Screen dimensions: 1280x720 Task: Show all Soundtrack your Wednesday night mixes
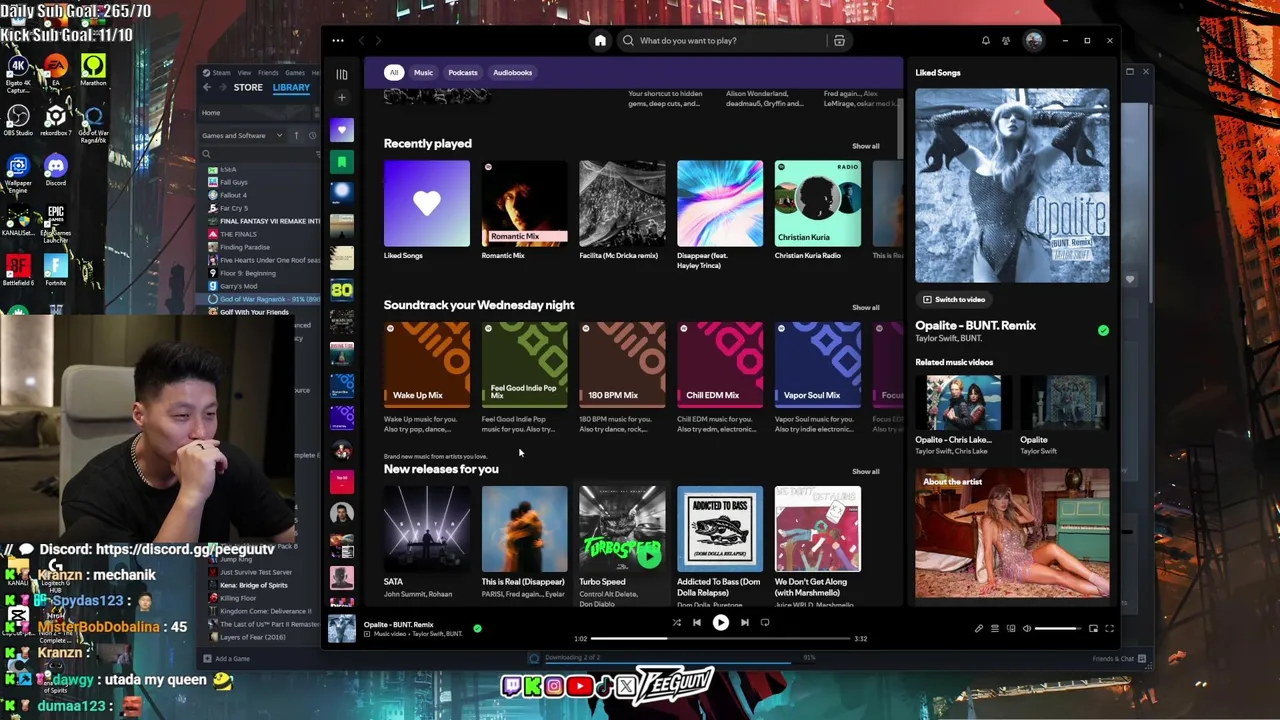coord(865,307)
